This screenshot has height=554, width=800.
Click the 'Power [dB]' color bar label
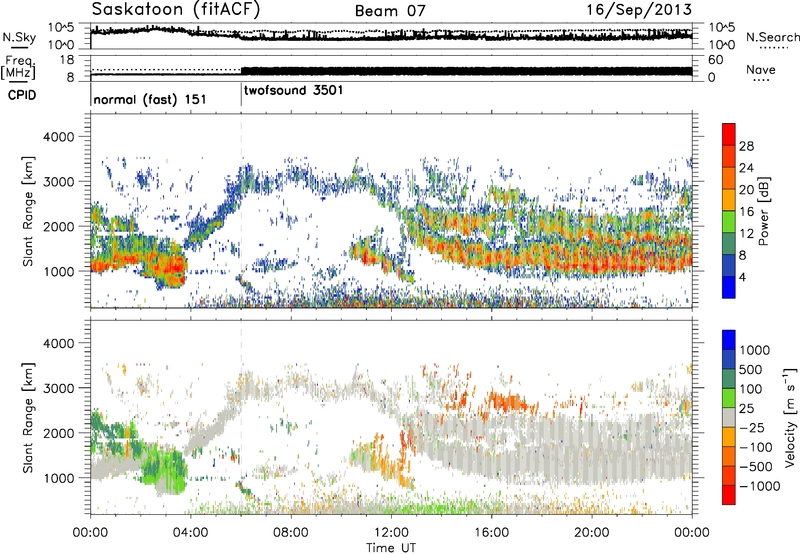(764, 211)
